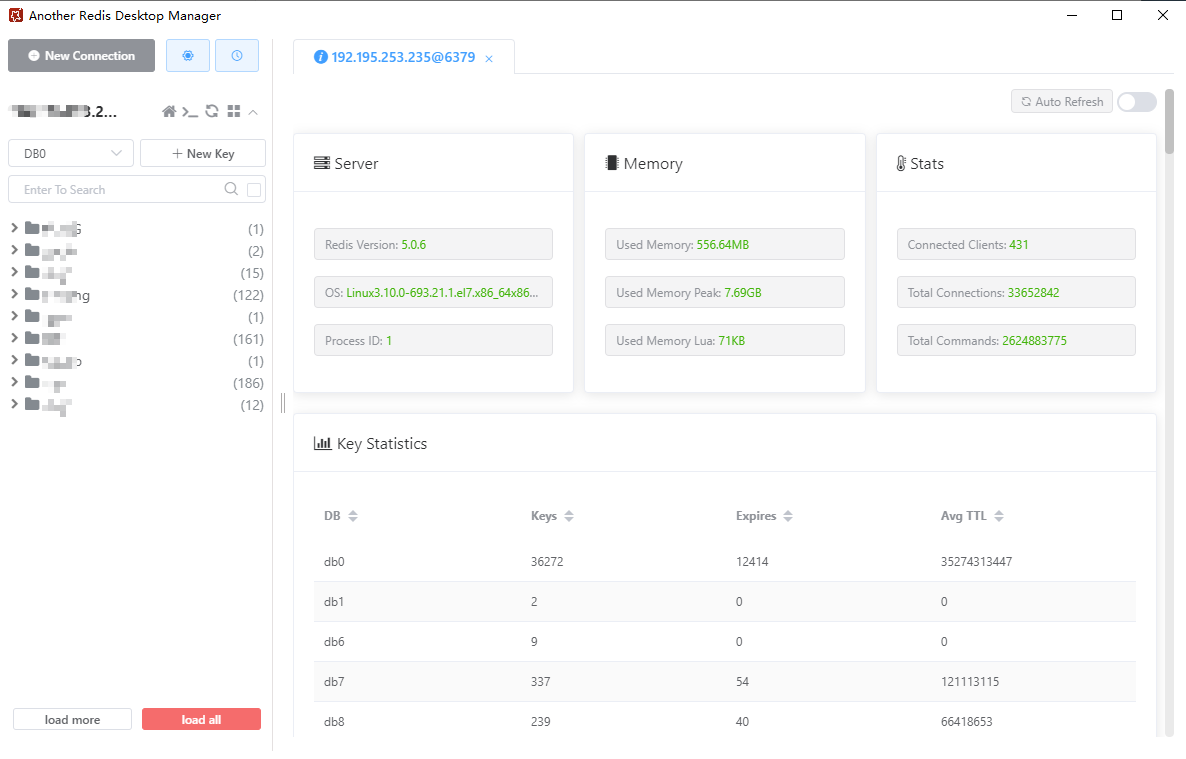Open the Redis console terminal icon
This screenshot has height=759, width=1186.
pyautogui.click(x=190, y=111)
